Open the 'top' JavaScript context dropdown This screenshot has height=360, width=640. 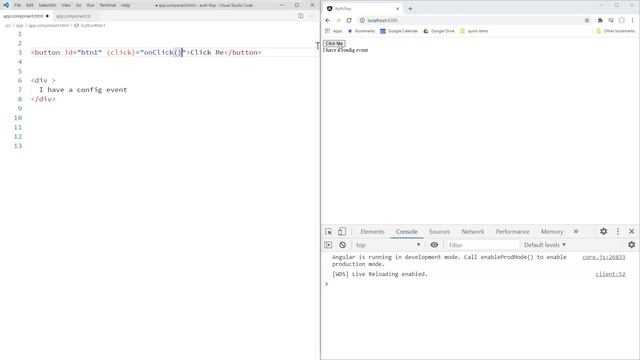coord(388,245)
